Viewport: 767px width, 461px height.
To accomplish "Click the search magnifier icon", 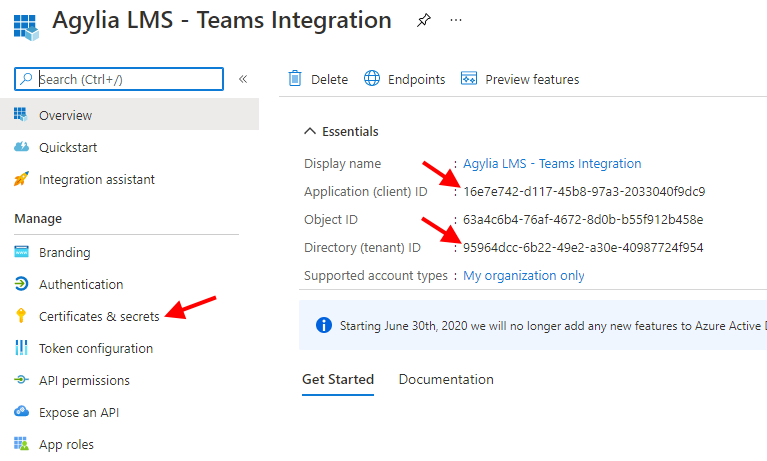I will 26,79.
